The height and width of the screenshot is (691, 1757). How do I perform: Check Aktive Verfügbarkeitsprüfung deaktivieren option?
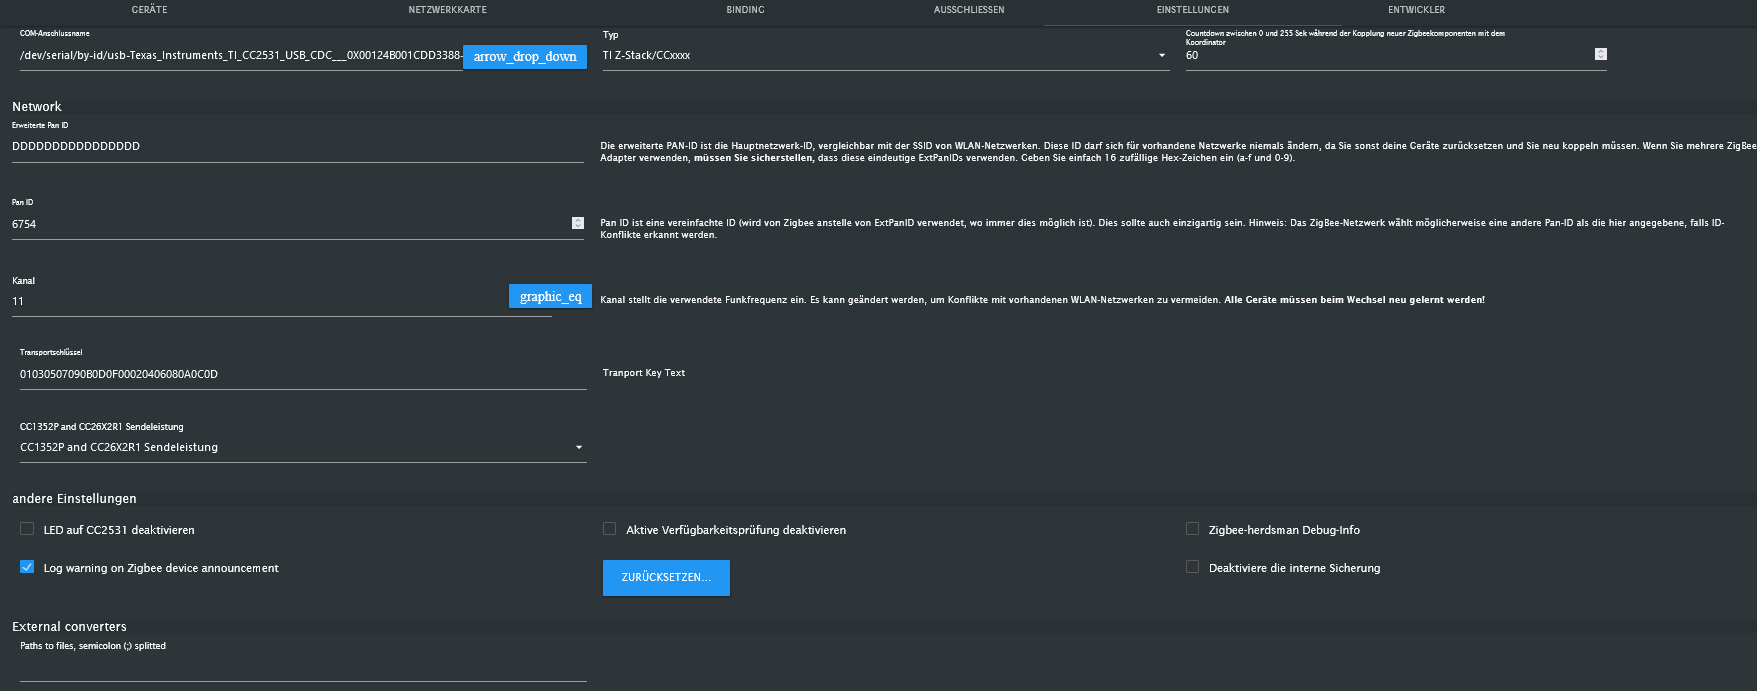(x=609, y=529)
